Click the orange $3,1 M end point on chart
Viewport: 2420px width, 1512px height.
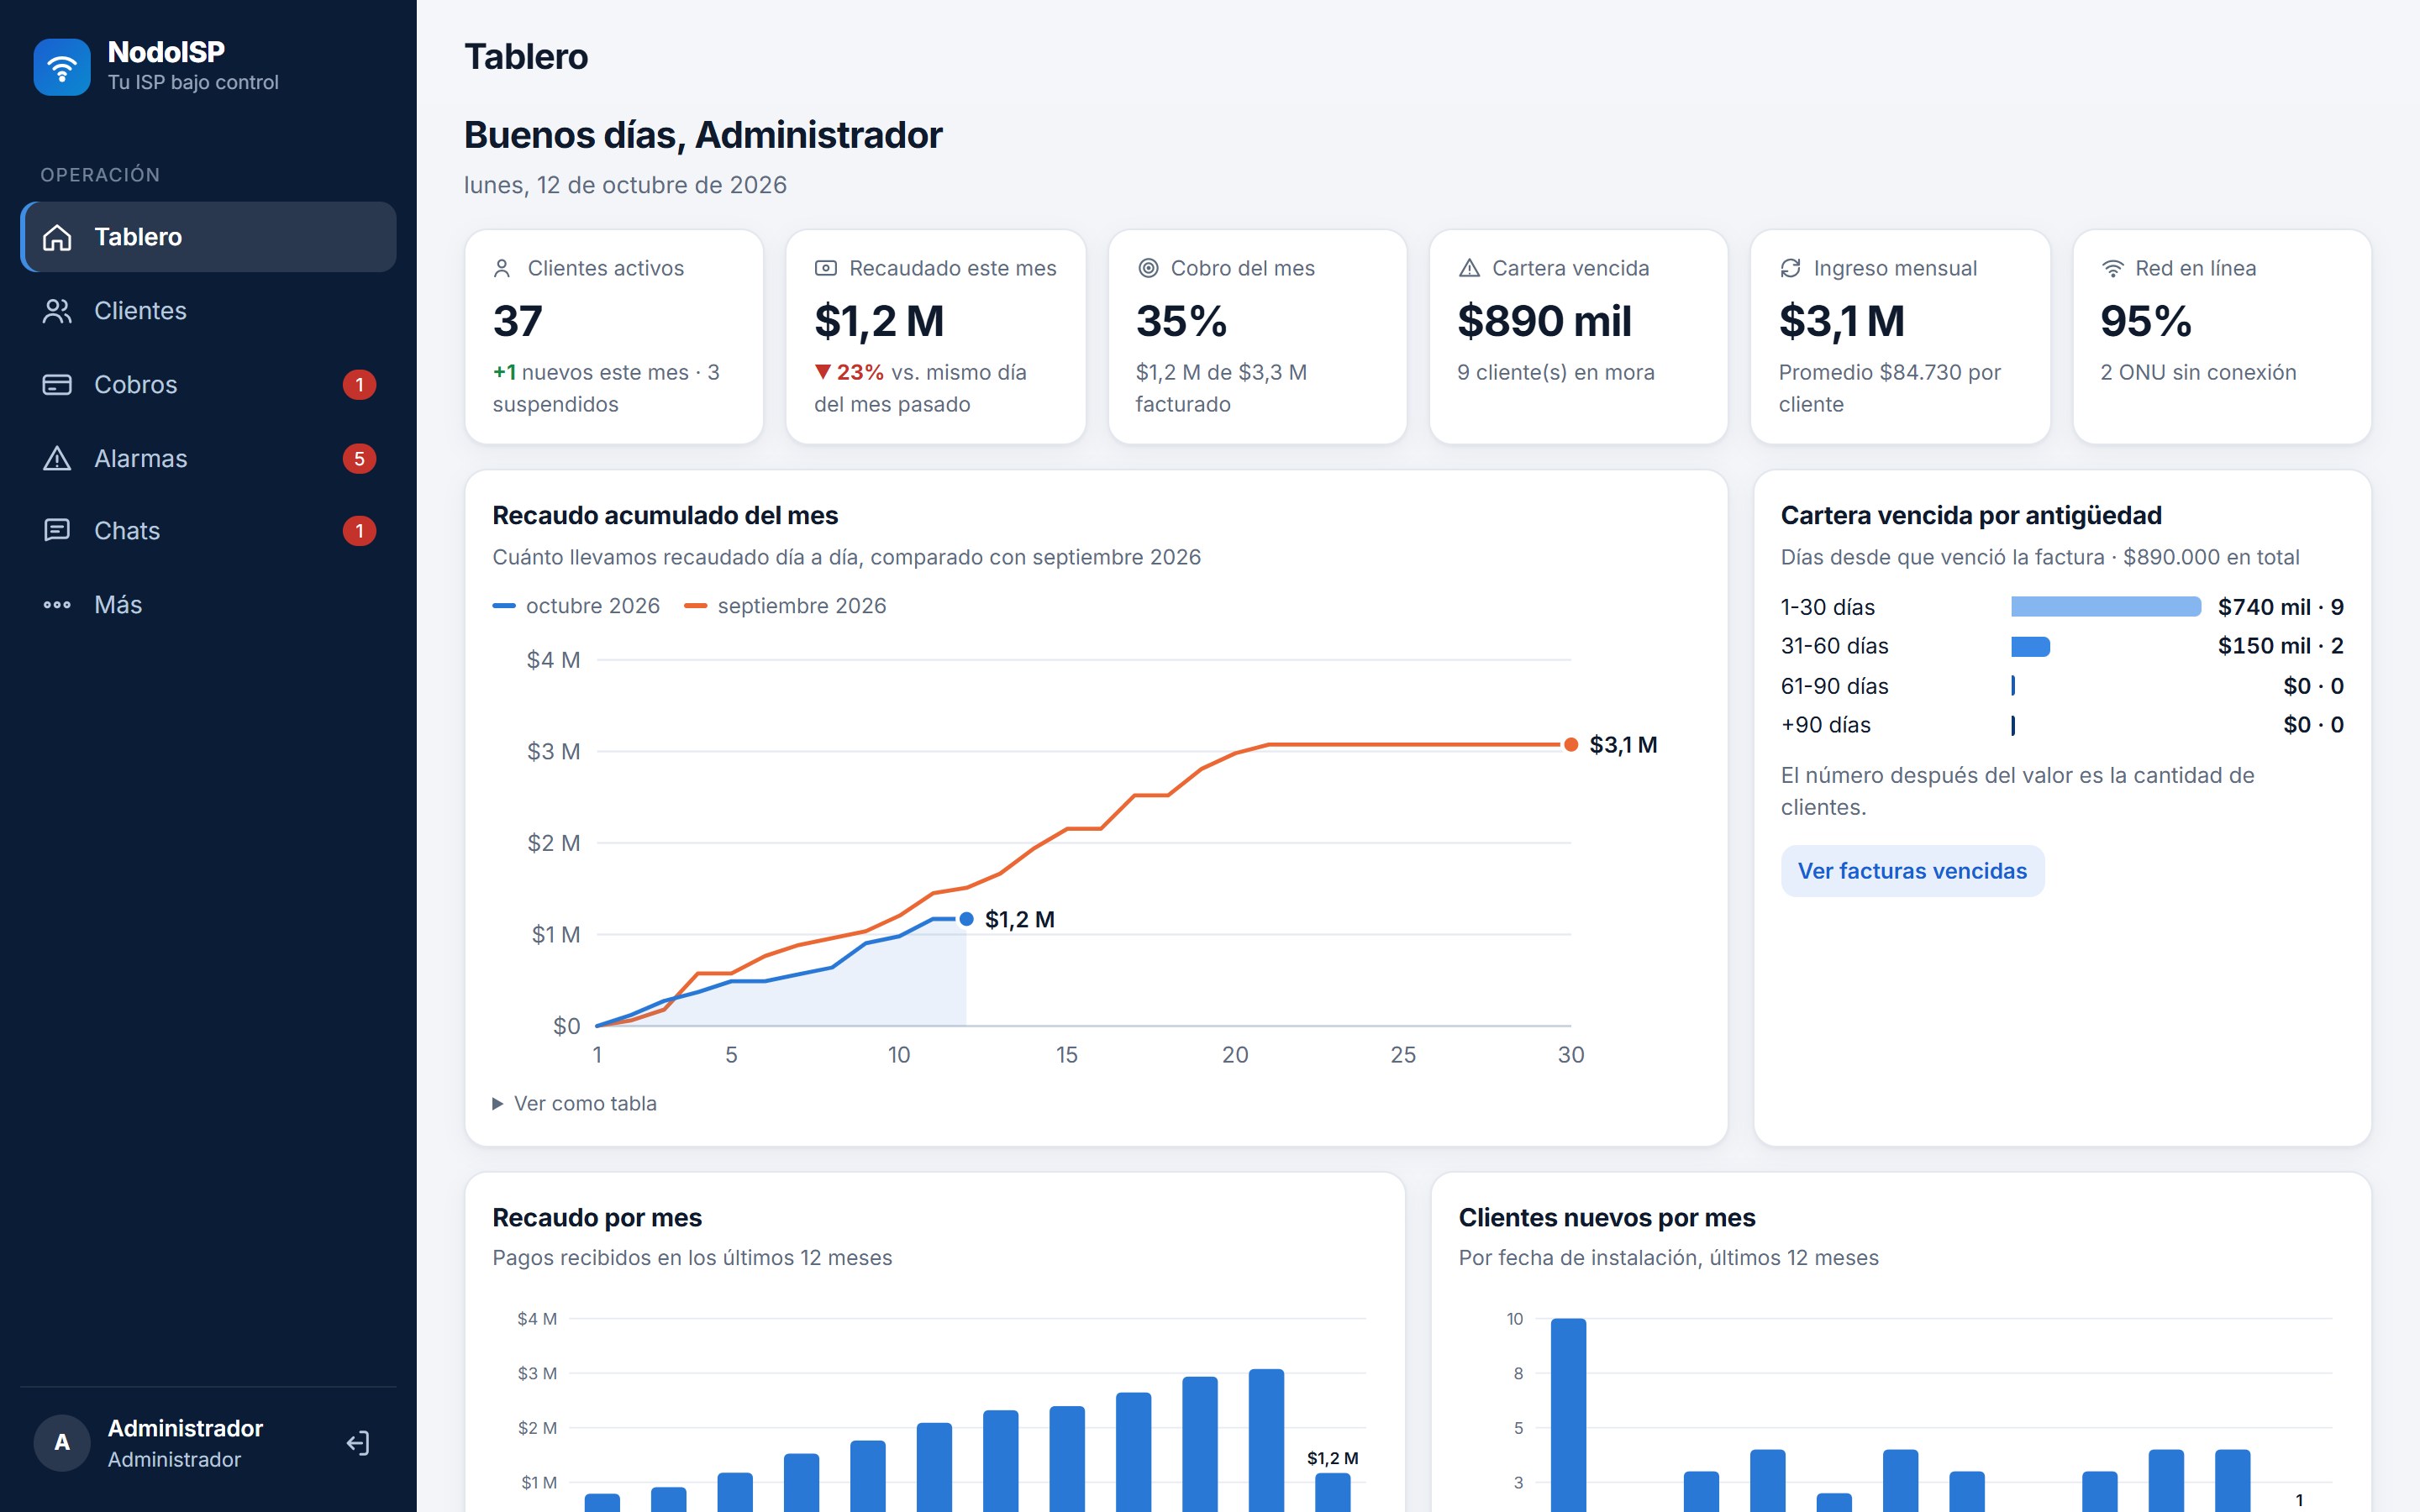click(1571, 745)
